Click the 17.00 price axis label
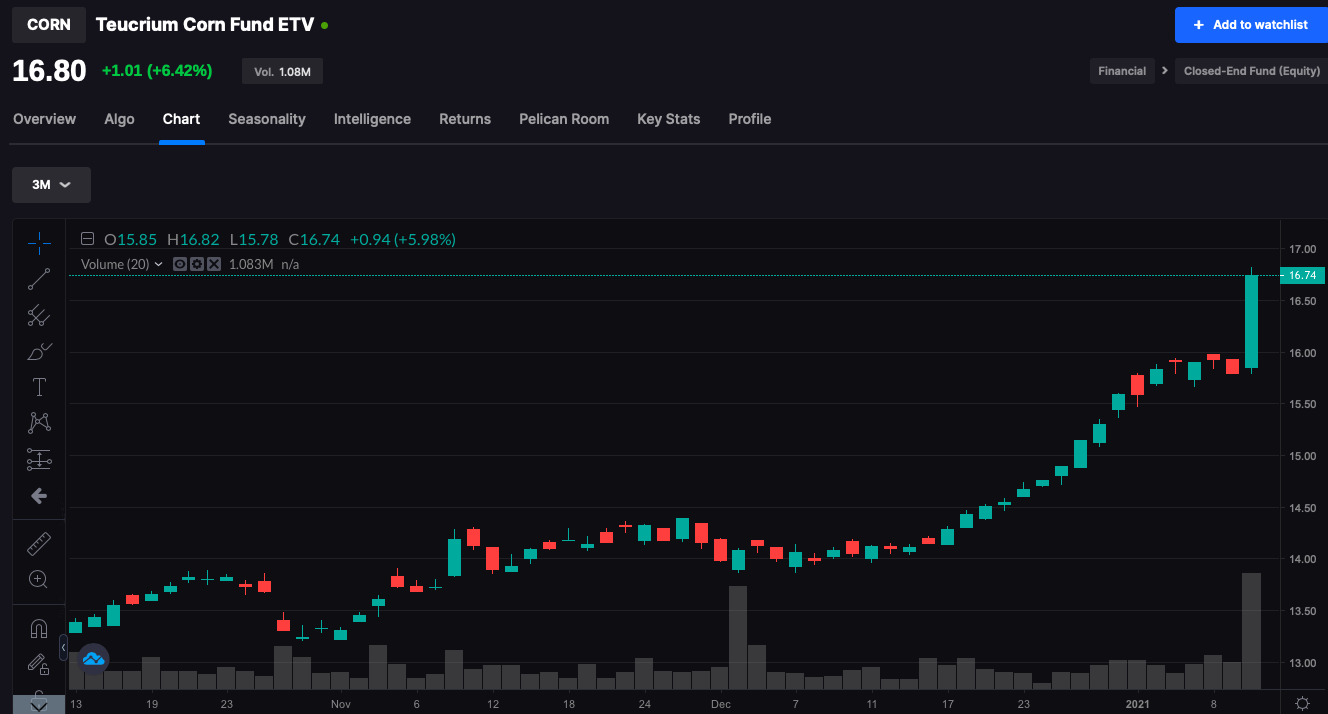 pyautogui.click(x=1302, y=249)
